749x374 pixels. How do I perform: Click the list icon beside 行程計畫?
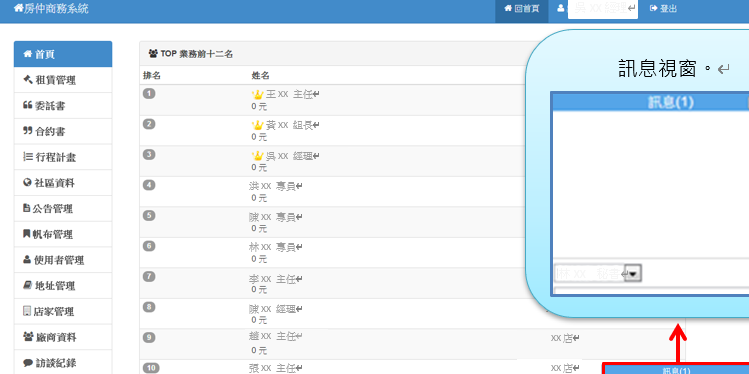pos(27,157)
